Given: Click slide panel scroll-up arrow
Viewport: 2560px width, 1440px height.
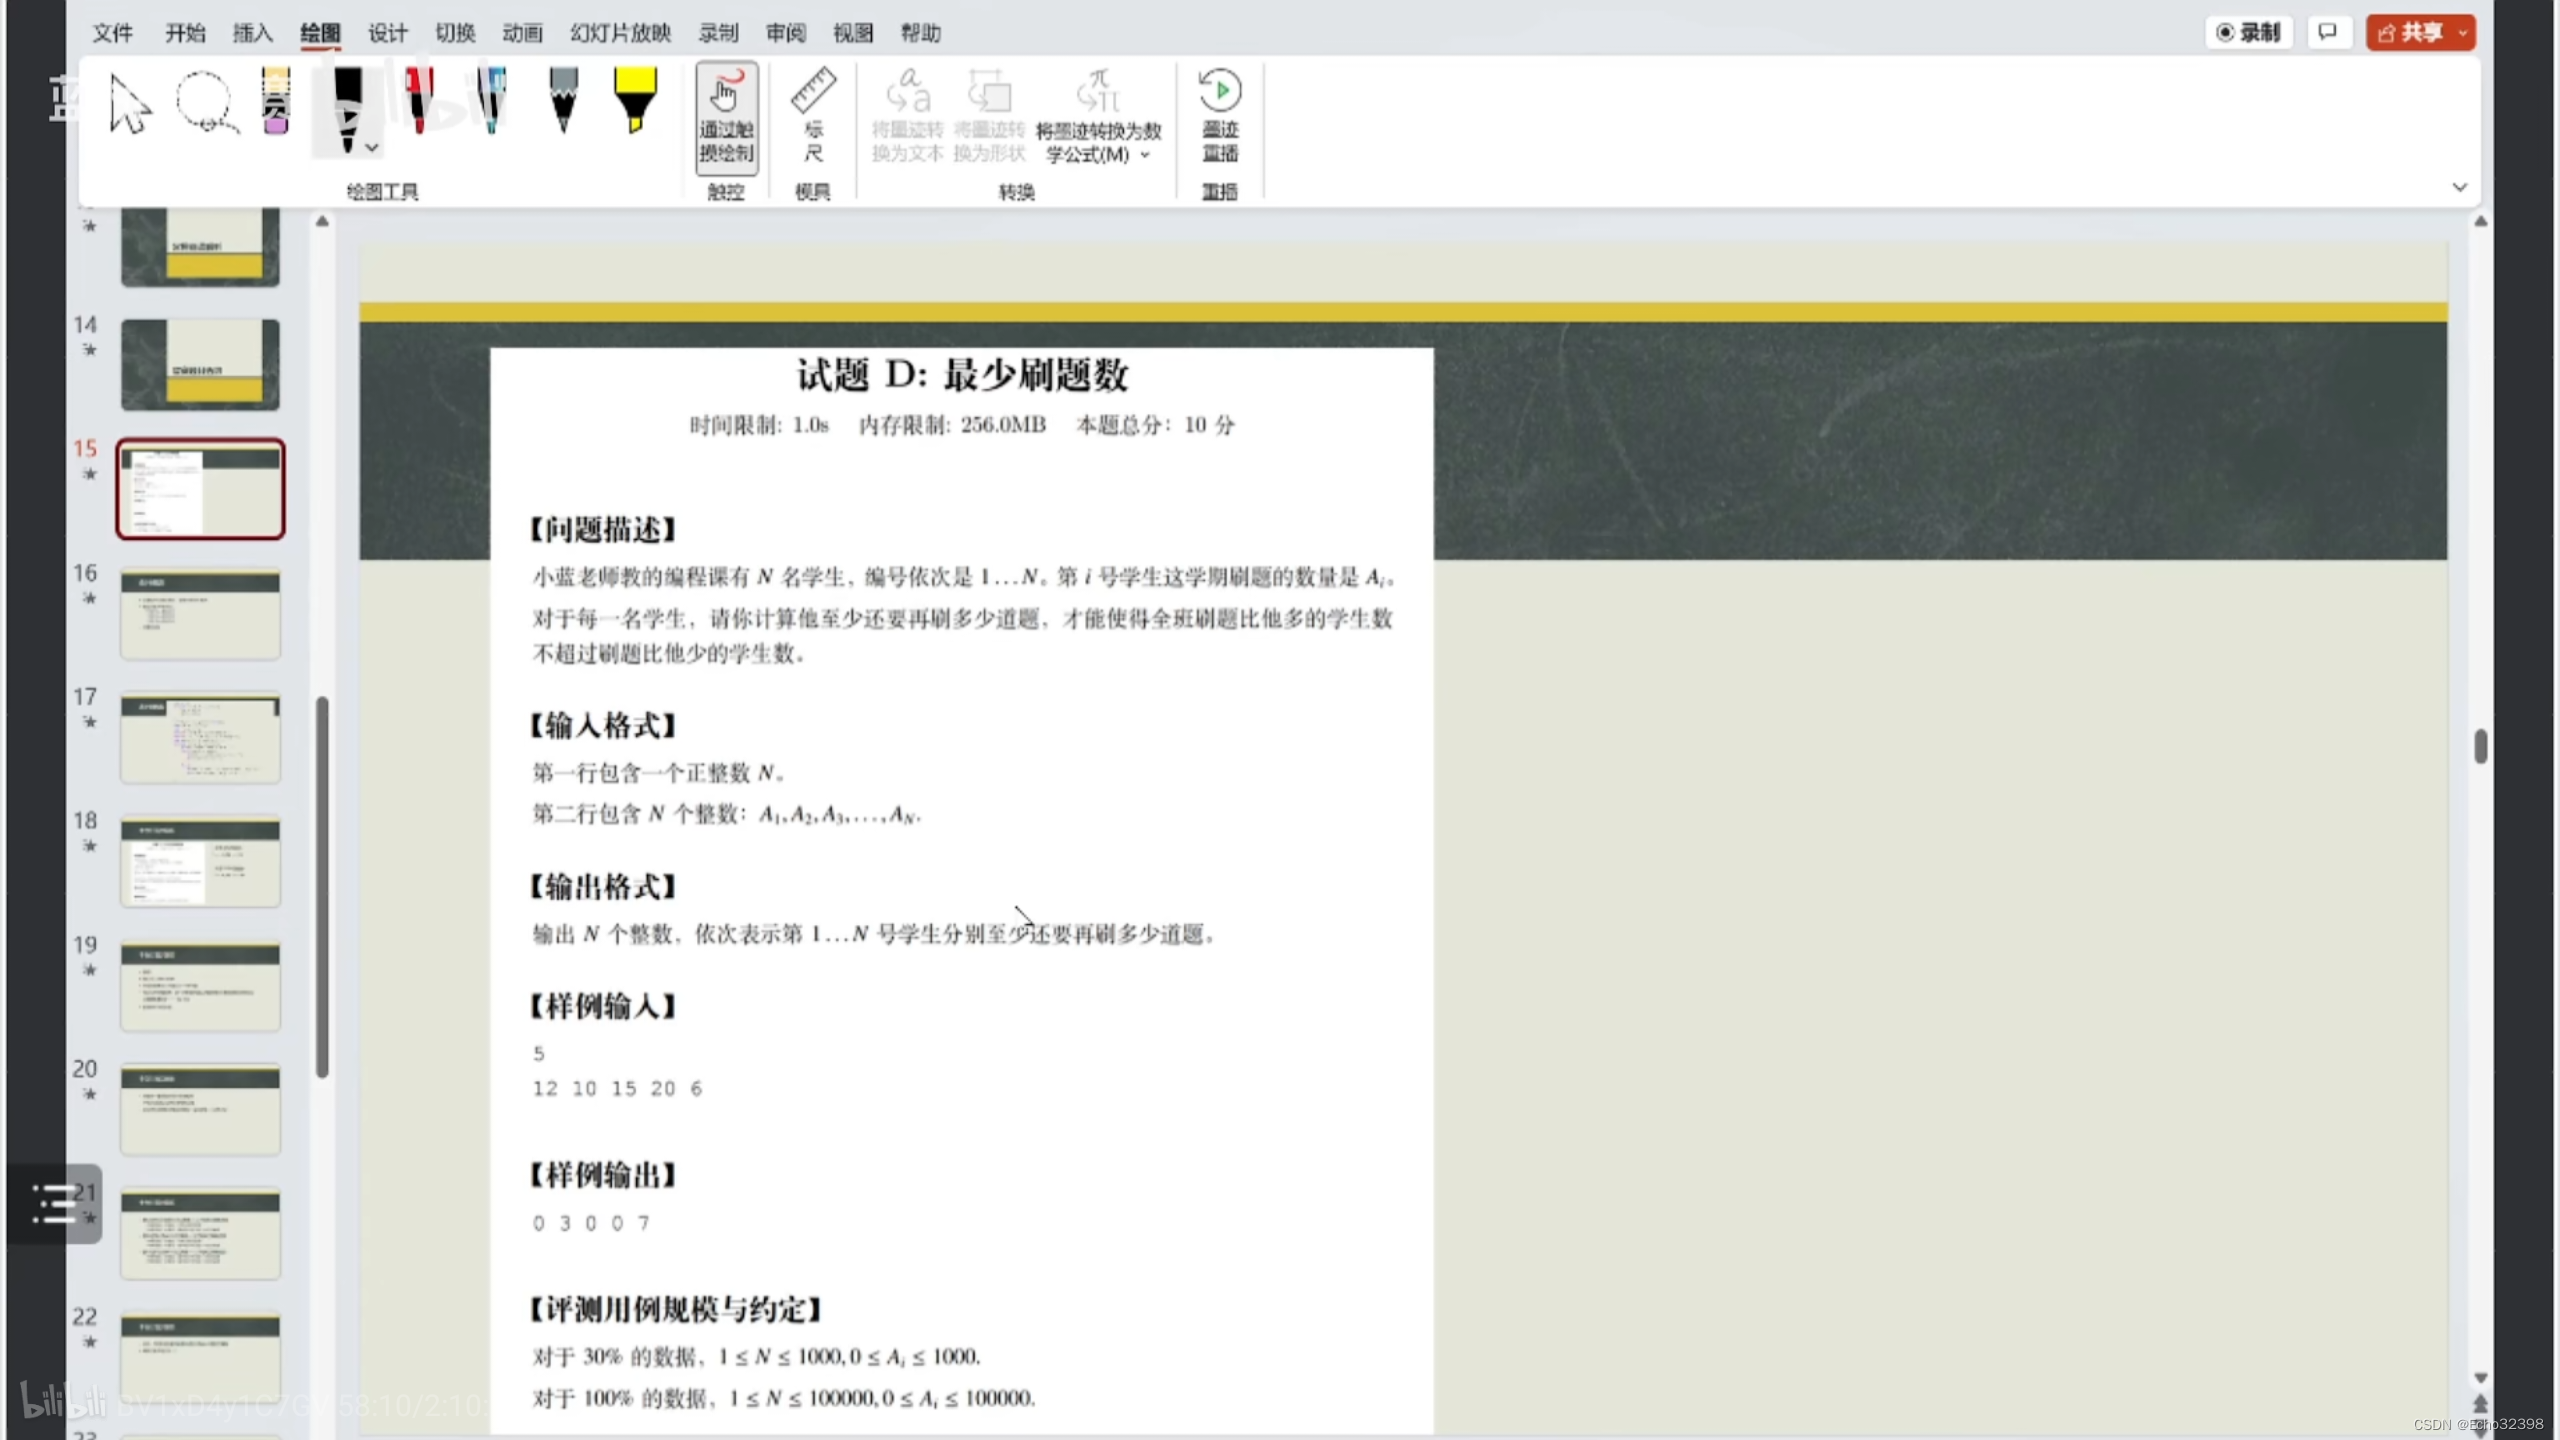Looking at the screenshot, I should pyautogui.click(x=322, y=222).
